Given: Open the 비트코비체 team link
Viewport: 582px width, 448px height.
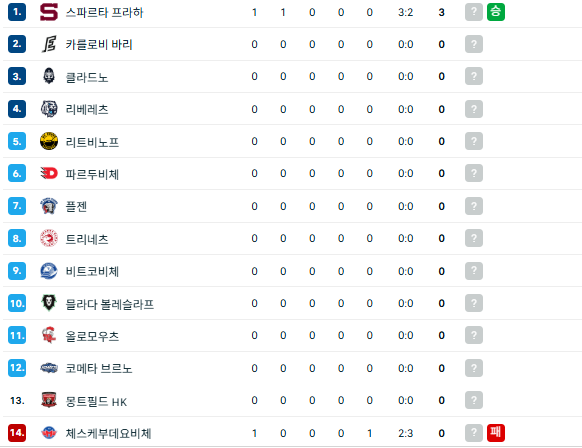Looking at the screenshot, I should 92,271.
